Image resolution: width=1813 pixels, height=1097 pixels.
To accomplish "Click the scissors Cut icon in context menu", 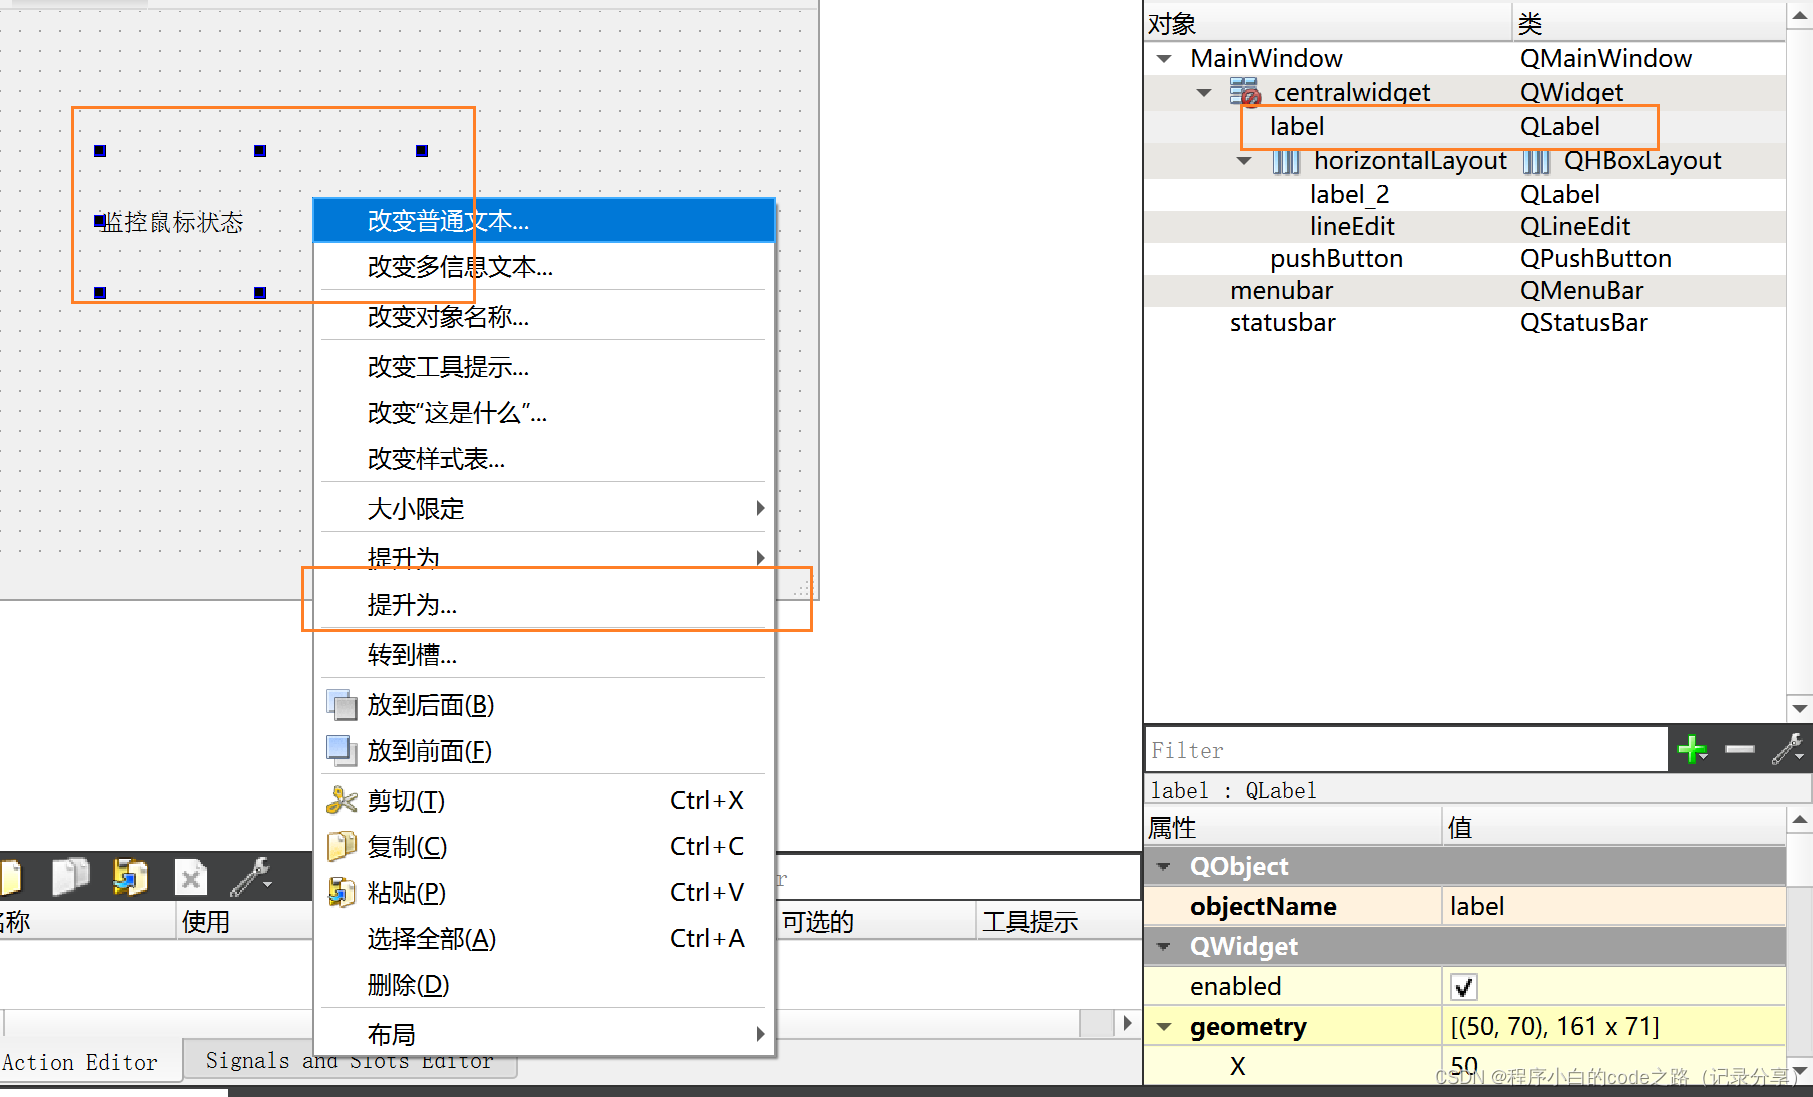I will click(341, 800).
